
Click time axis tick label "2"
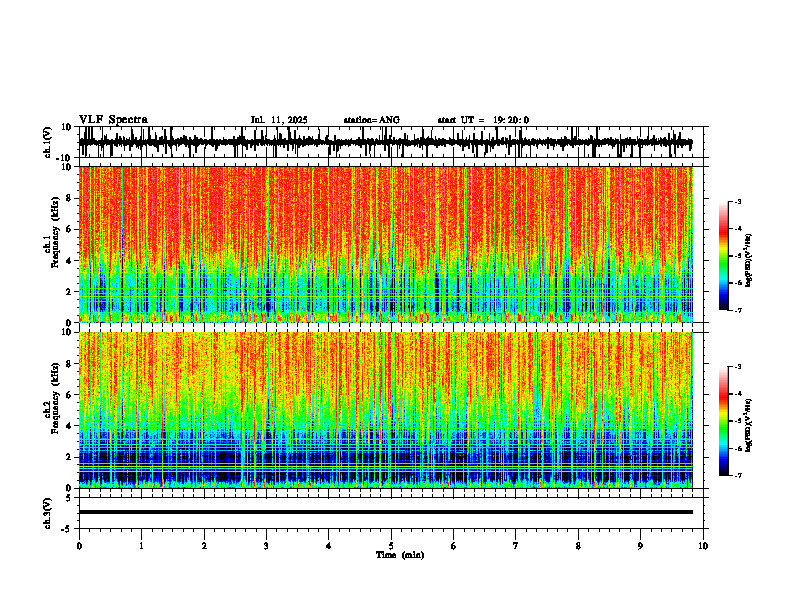204,546
